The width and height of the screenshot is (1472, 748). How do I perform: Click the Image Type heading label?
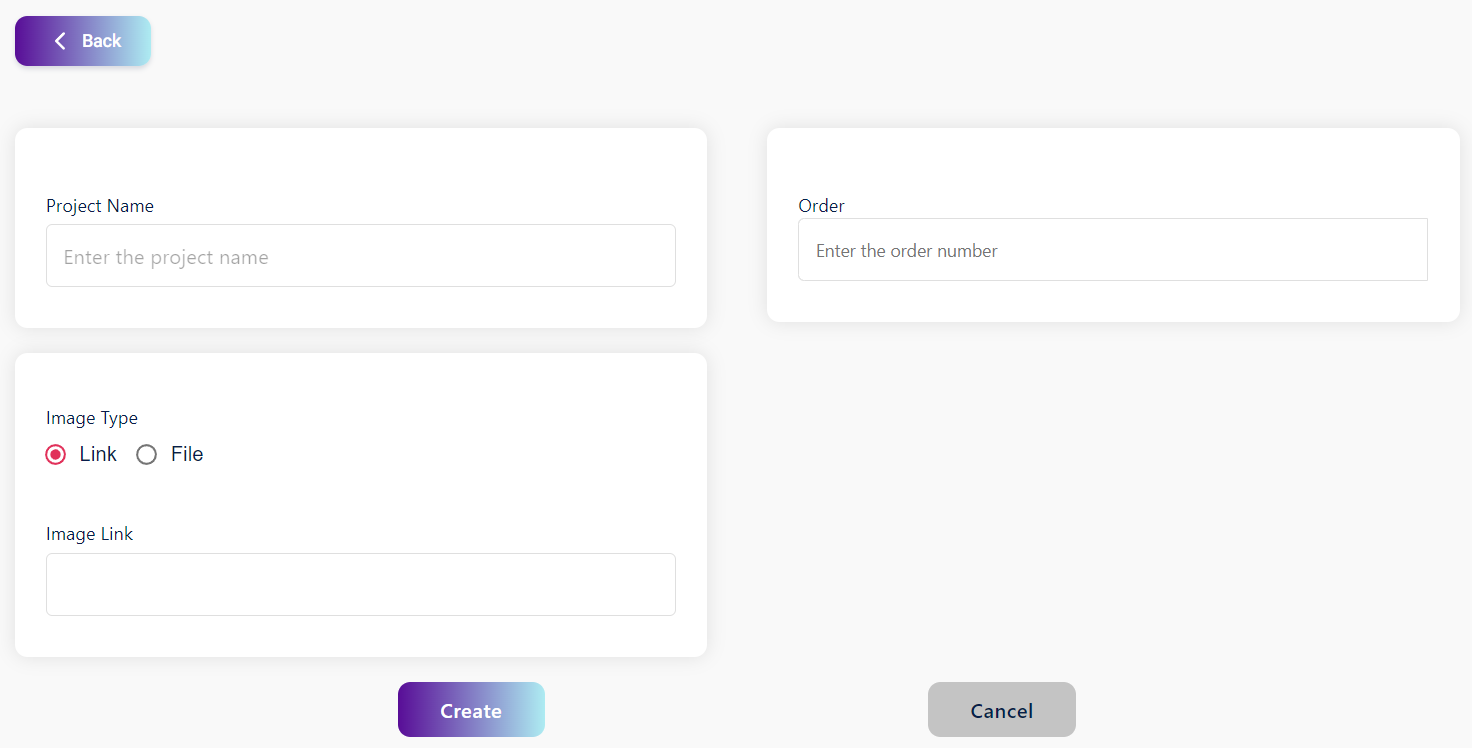click(92, 418)
